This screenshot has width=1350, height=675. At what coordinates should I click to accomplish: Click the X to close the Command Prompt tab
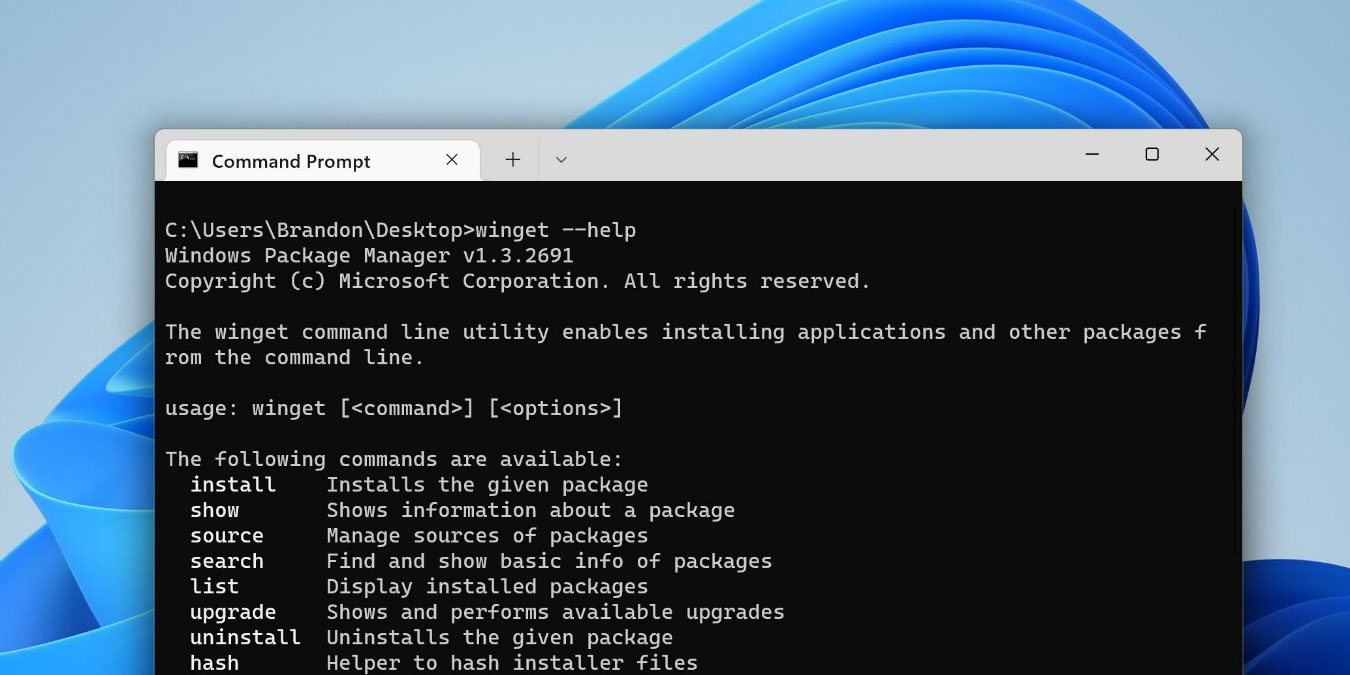click(451, 159)
